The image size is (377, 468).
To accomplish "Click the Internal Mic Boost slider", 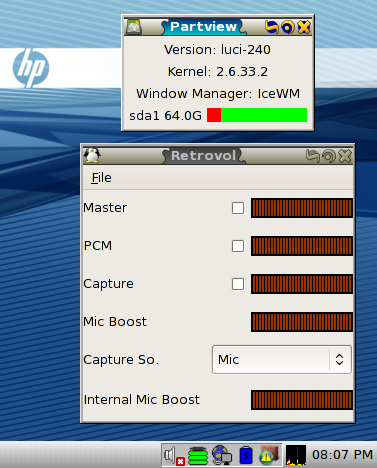I will (x=302, y=400).
